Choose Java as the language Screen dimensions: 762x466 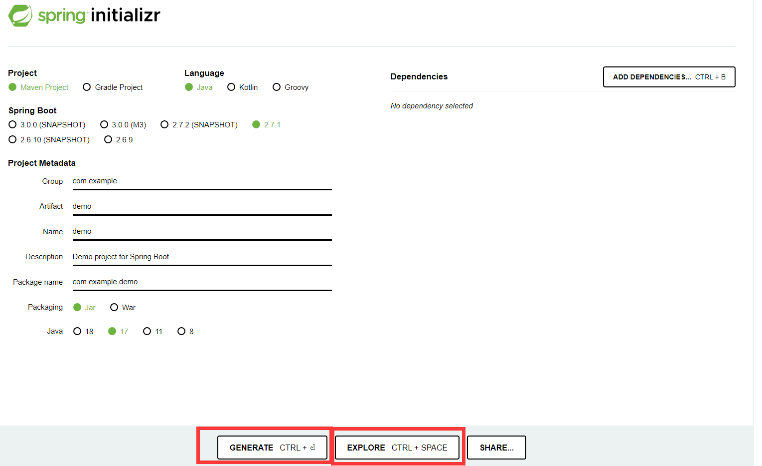tap(199, 87)
